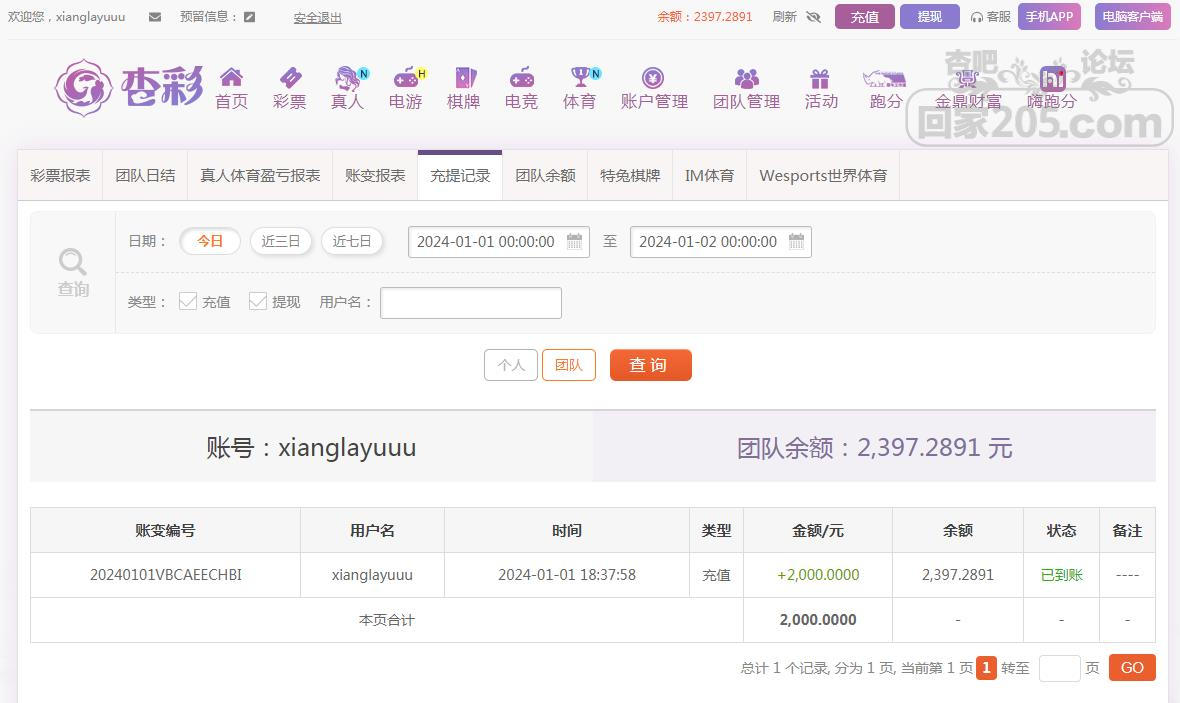Image resolution: width=1180 pixels, height=703 pixels.
Task: Open start date field 2024-01-01 00:00:00
Action: [x=499, y=242]
